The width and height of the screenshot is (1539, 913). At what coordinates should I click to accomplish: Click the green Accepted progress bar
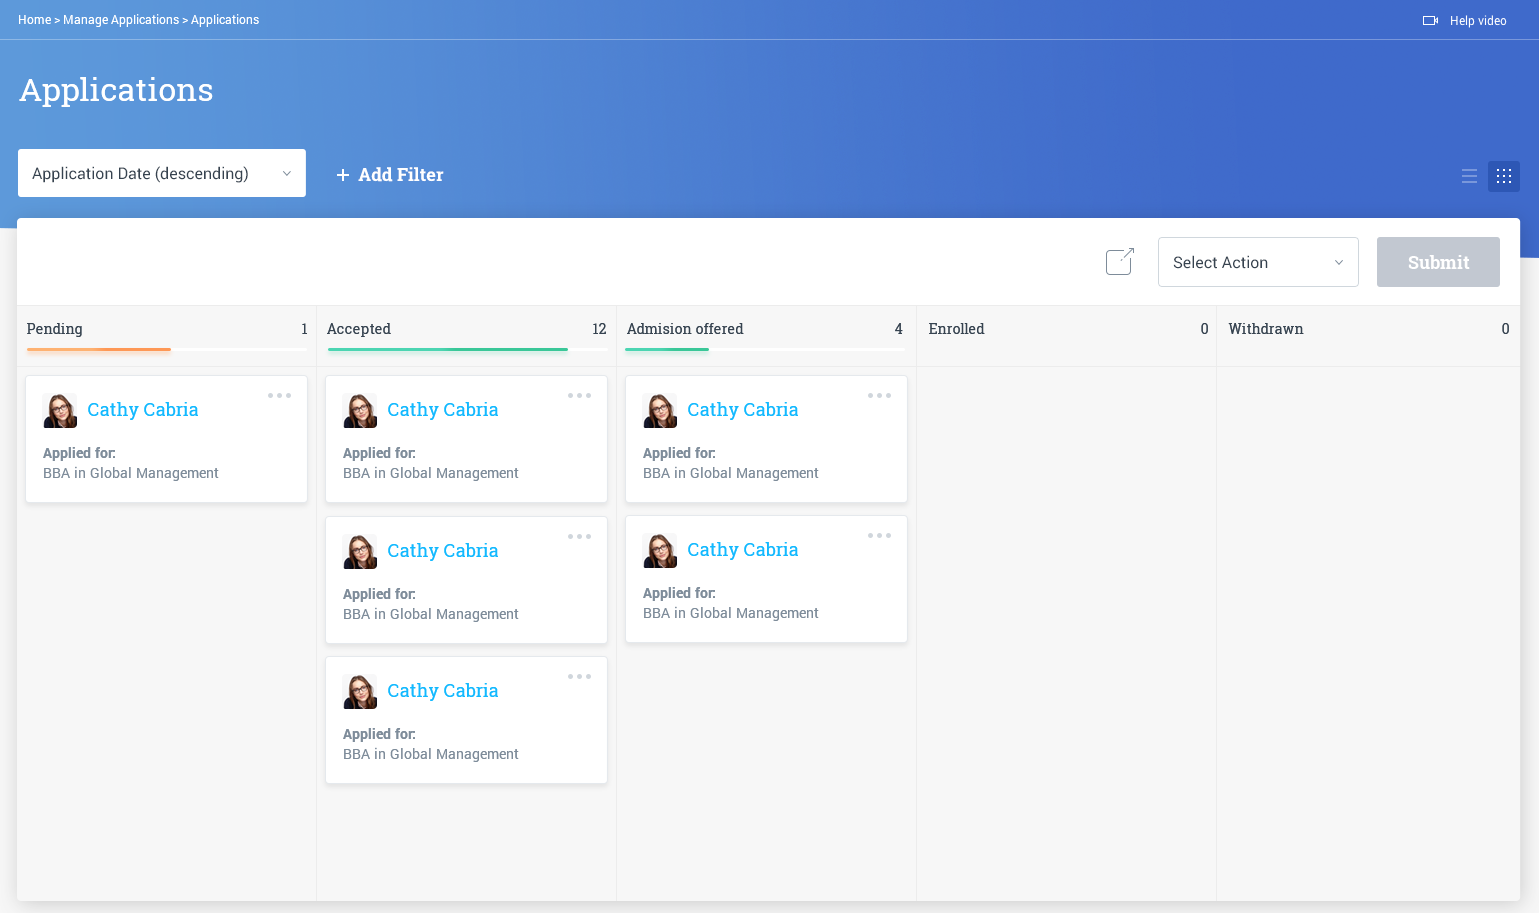click(448, 349)
